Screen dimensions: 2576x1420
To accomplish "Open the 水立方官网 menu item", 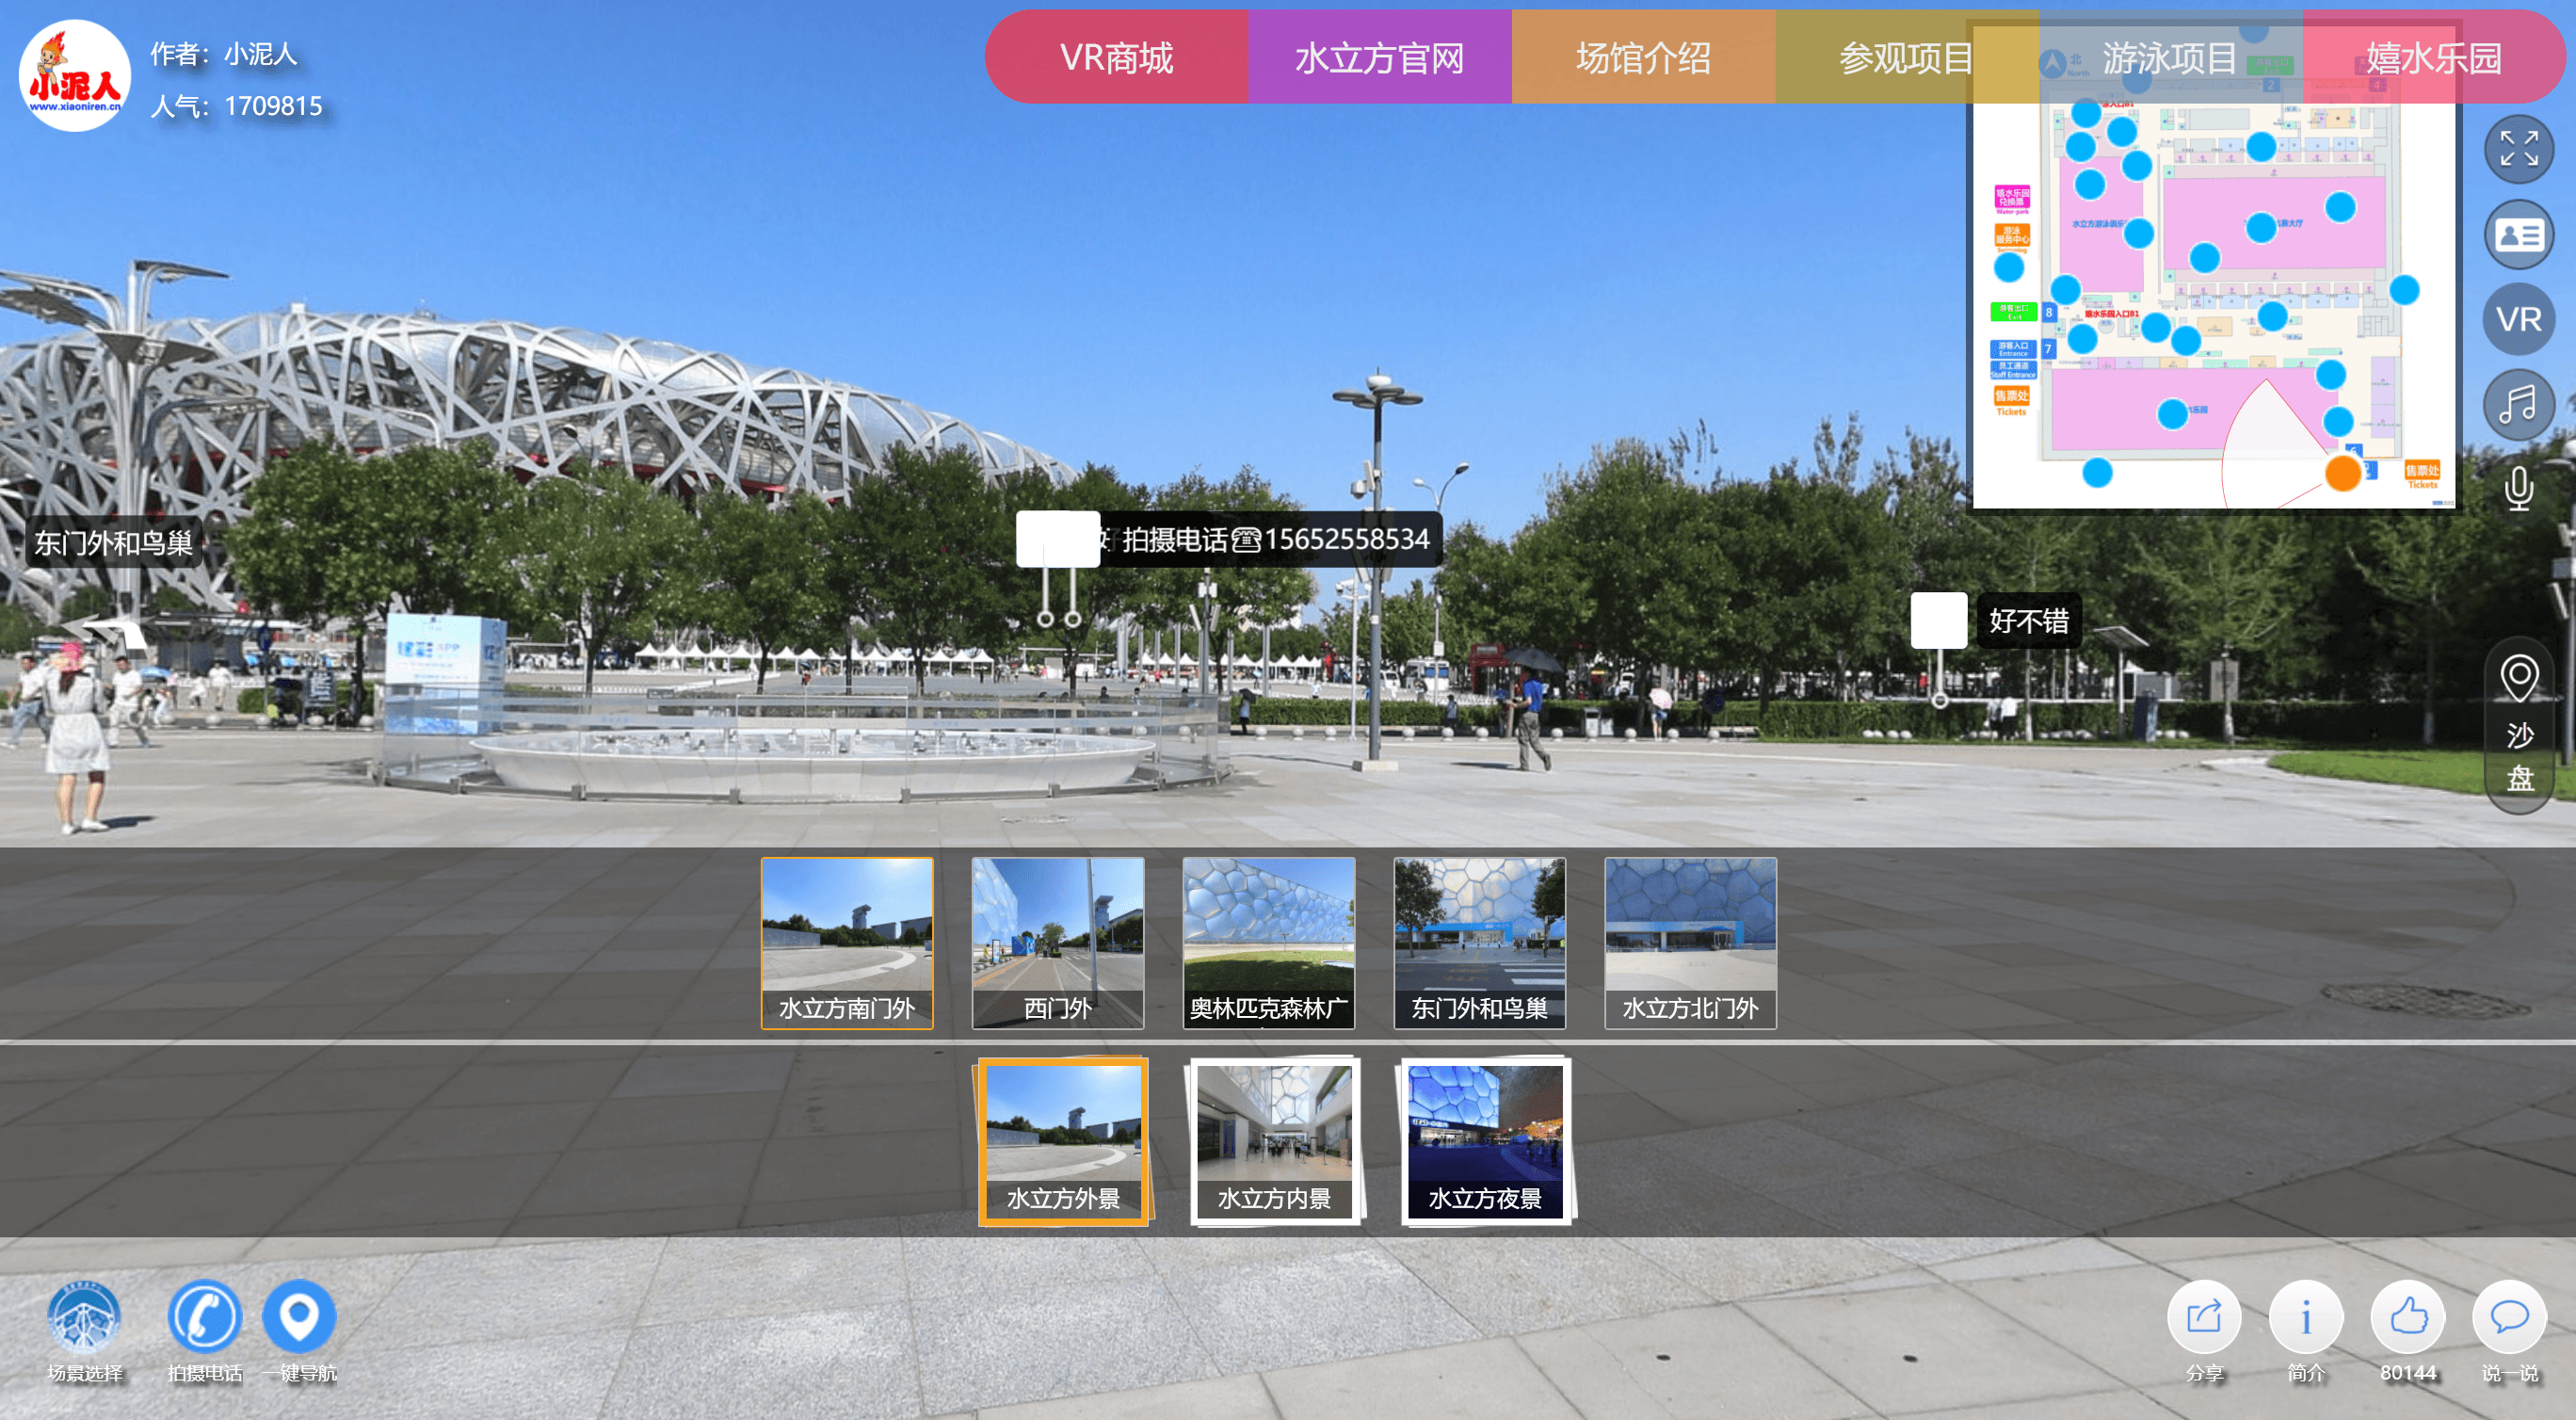I will pyautogui.click(x=1379, y=58).
